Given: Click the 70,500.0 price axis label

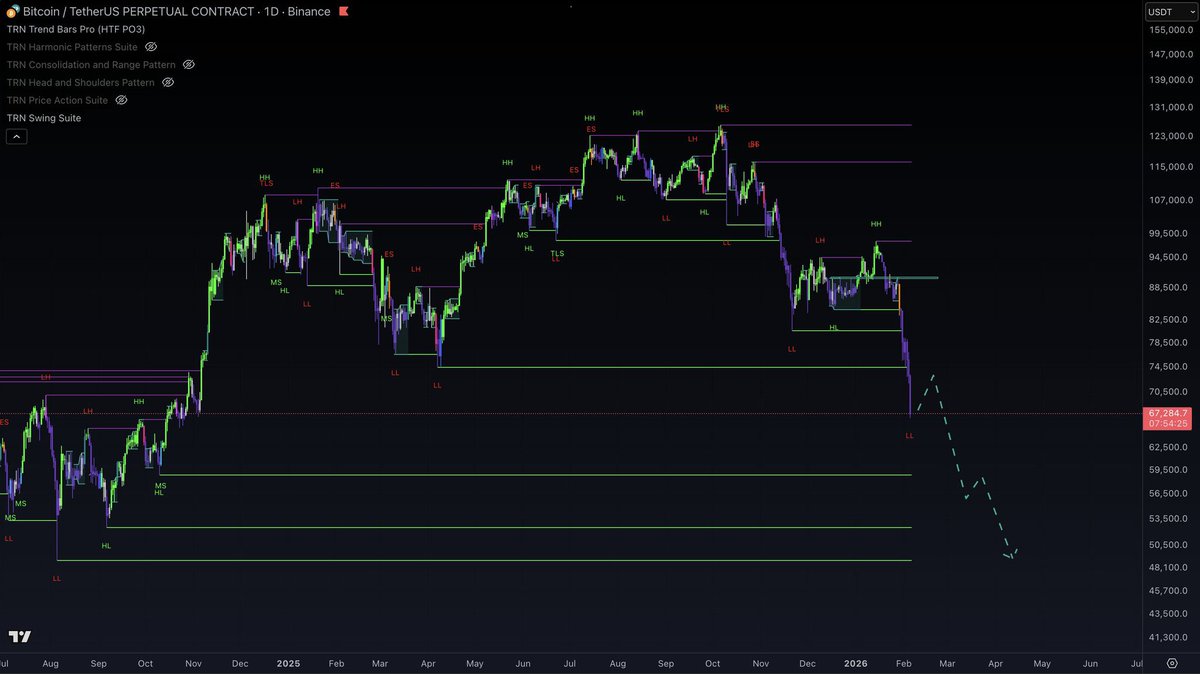Looking at the screenshot, I should [x=1168, y=391].
